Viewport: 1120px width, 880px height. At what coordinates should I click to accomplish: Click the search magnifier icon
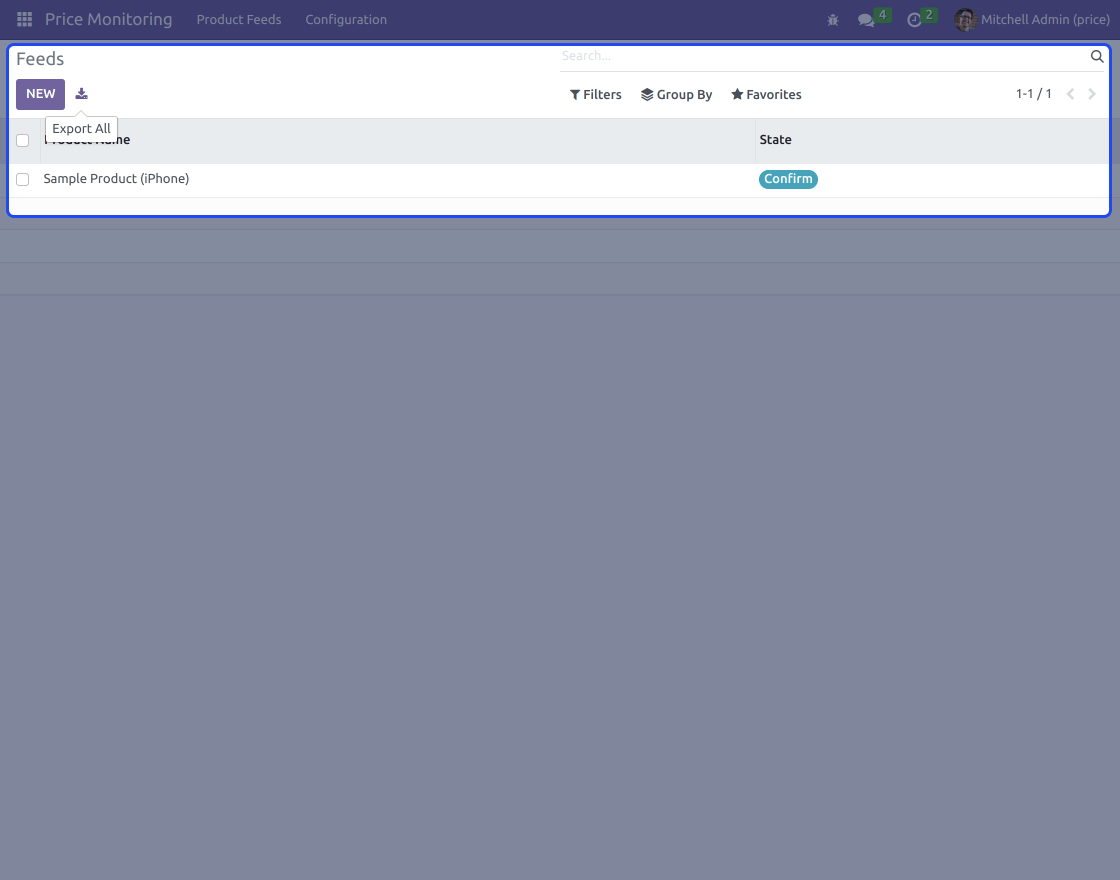point(1097,56)
